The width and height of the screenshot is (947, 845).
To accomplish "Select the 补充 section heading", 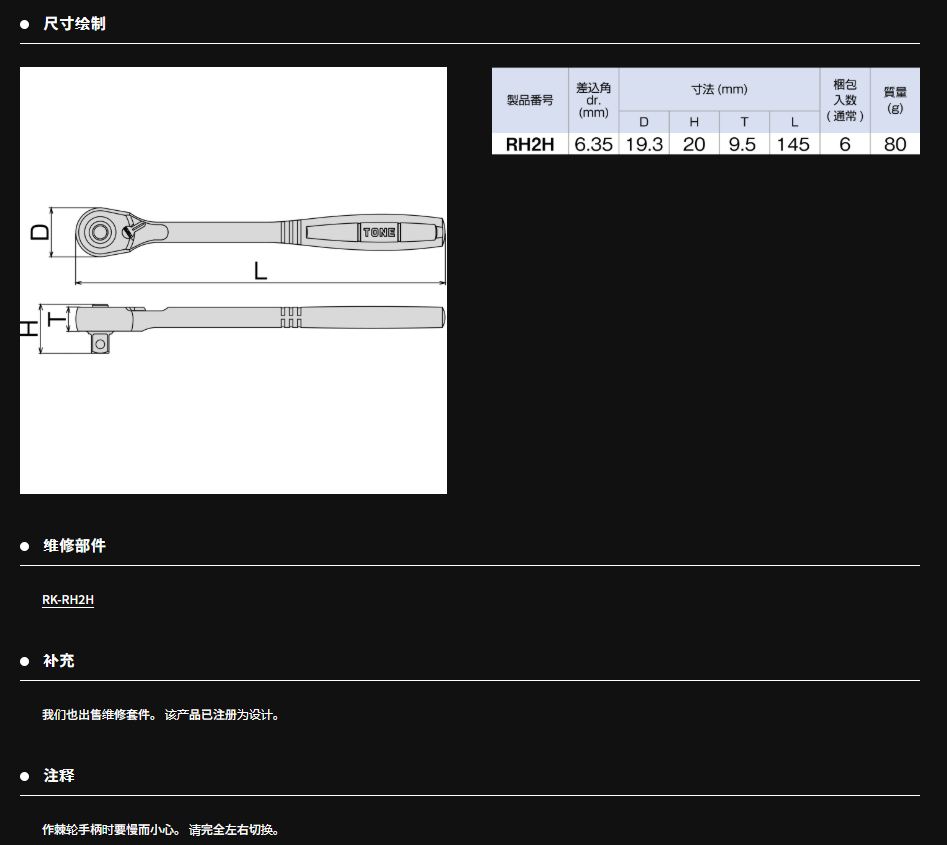I will pos(59,661).
